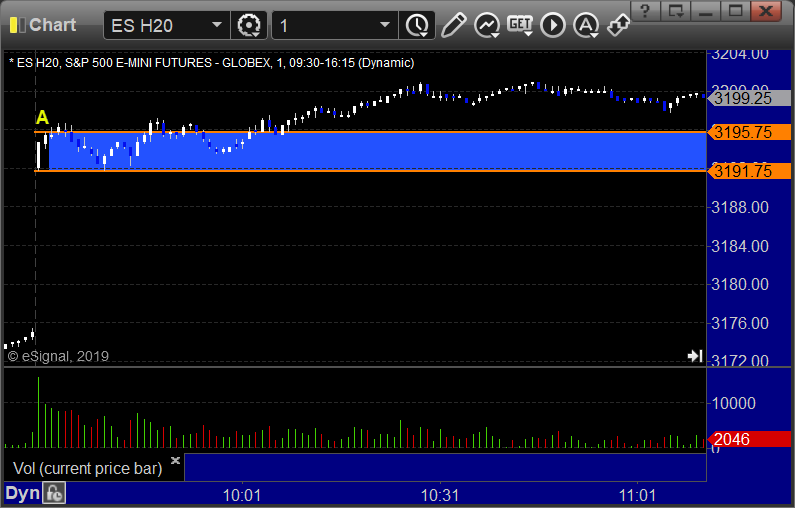
Task: Open the symbol settings gear icon
Action: (x=249, y=25)
